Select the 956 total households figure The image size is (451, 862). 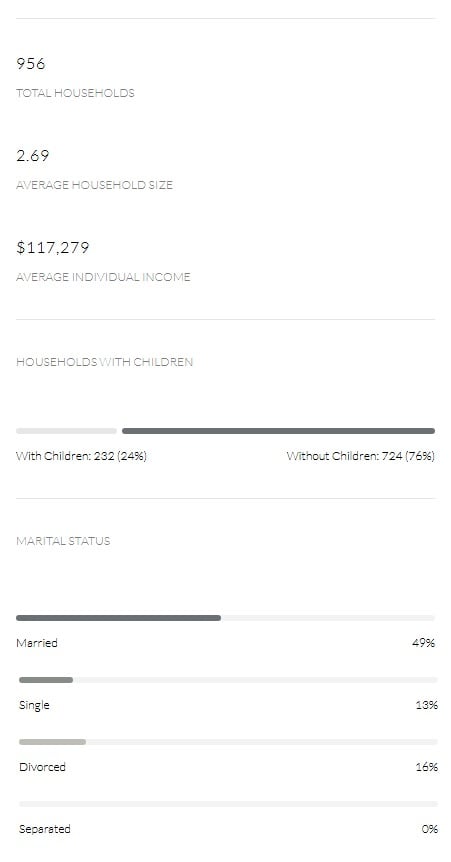click(x=31, y=64)
